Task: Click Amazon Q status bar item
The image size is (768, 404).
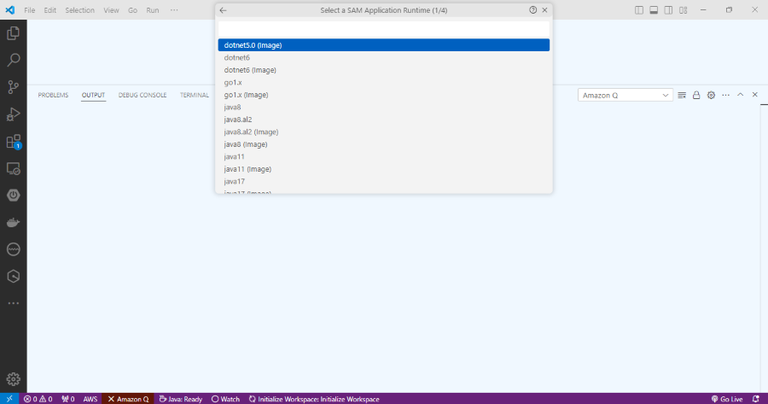Action: pyautogui.click(x=128, y=399)
